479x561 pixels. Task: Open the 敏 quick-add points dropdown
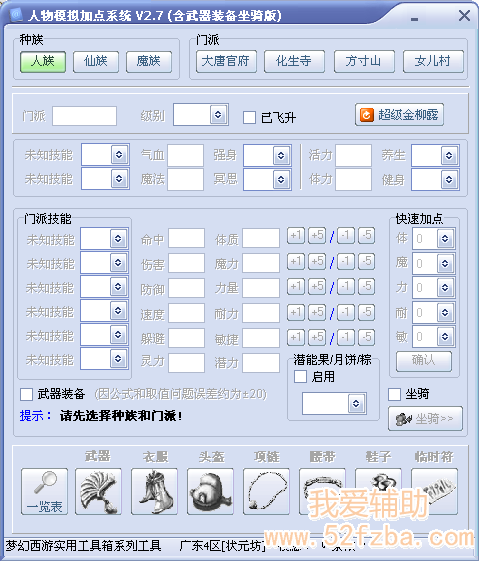pos(445,336)
